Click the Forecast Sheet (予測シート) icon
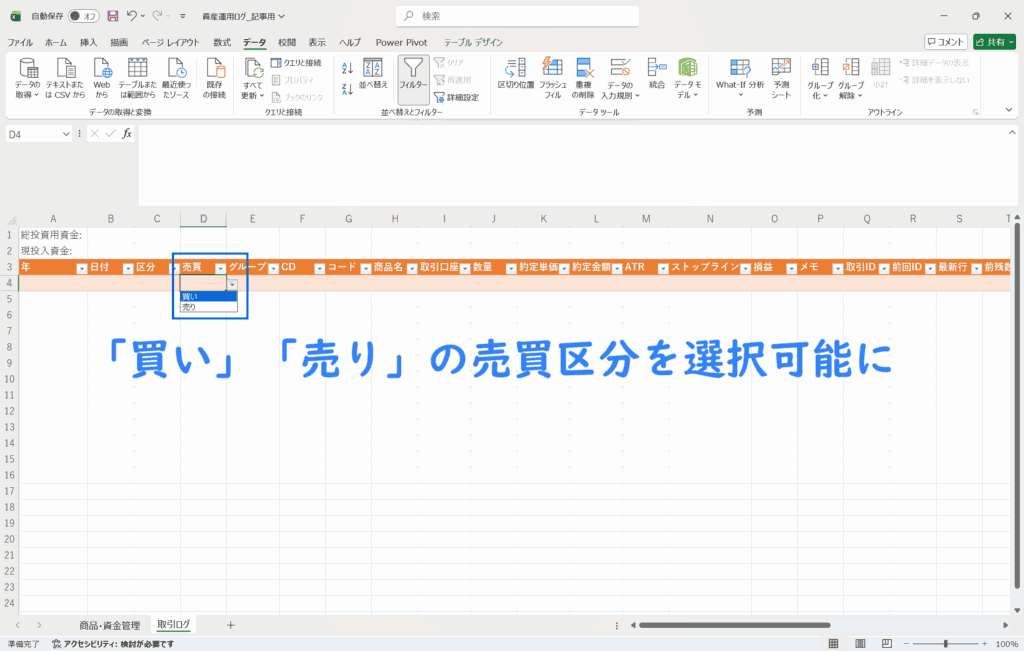The width and height of the screenshot is (1024, 651). tap(781, 74)
